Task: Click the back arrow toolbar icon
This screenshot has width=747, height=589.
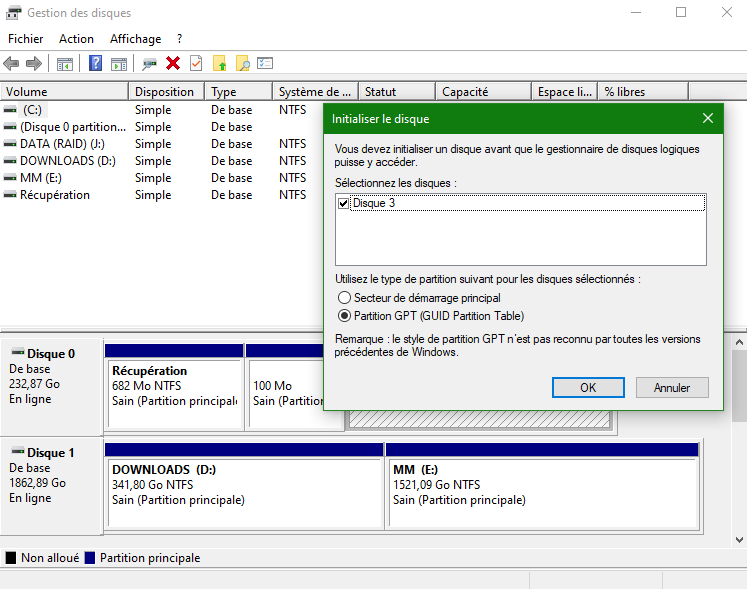Action: click(12, 64)
